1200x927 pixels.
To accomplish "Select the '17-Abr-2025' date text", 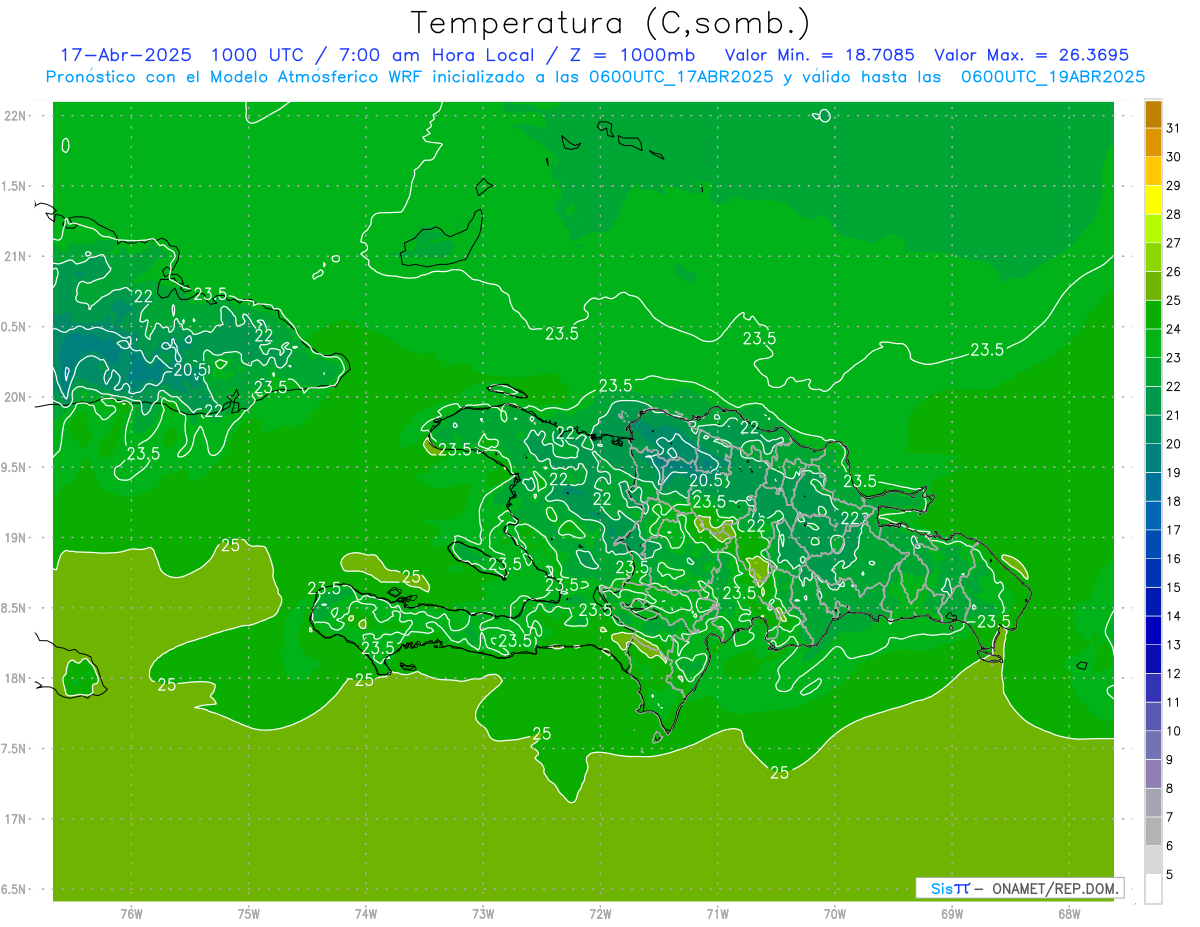I will point(126,55).
